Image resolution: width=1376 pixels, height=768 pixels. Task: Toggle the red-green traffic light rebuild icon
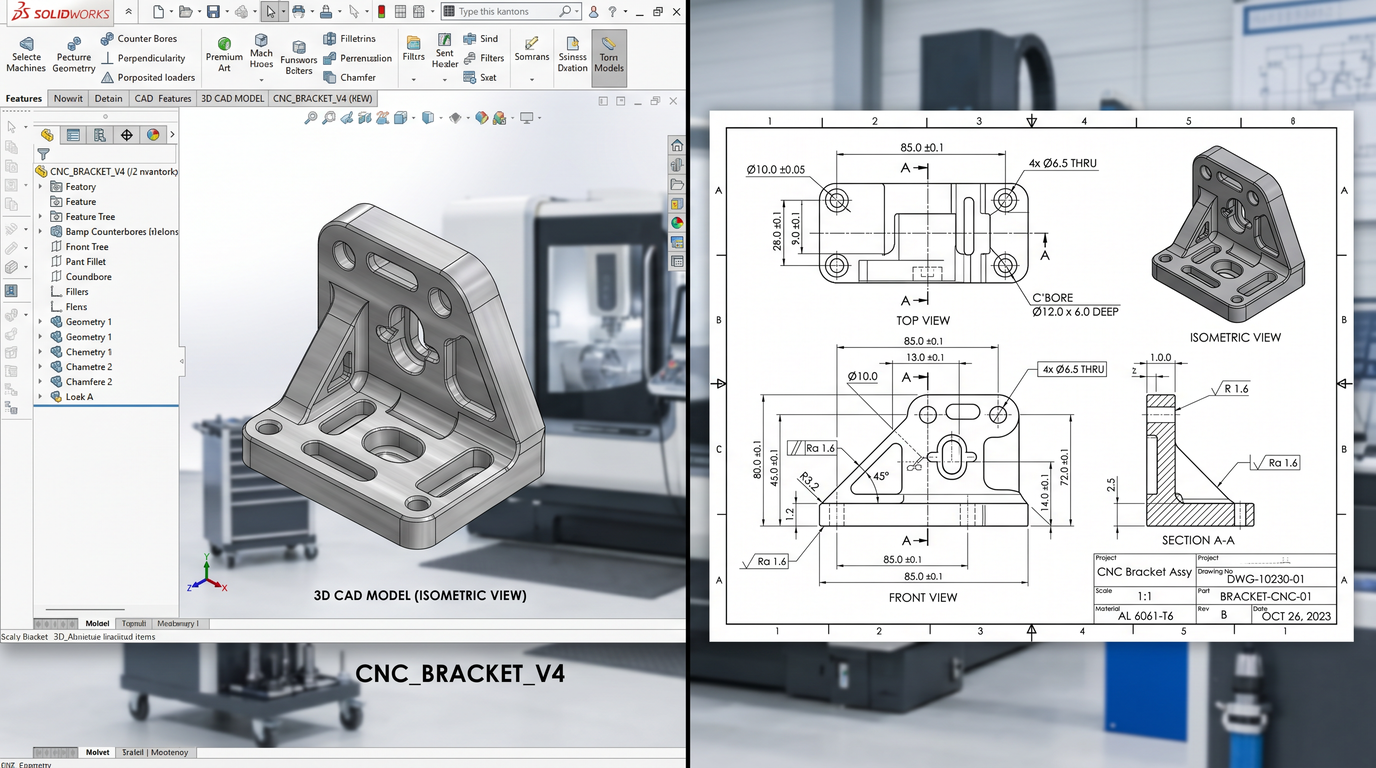[381, 12]
